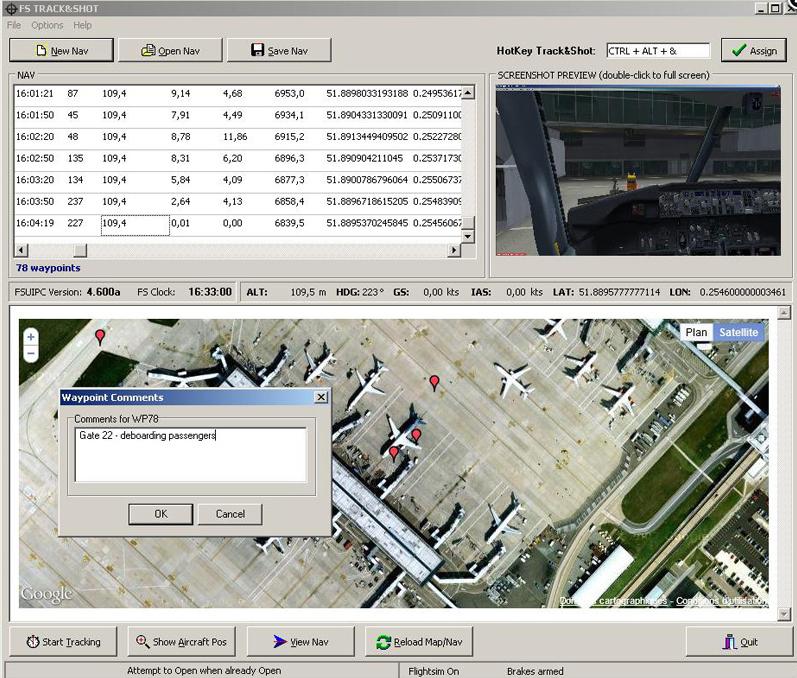
Task: Click the HotKey Track&Shot input field
Action: click(x=658, y=50)
